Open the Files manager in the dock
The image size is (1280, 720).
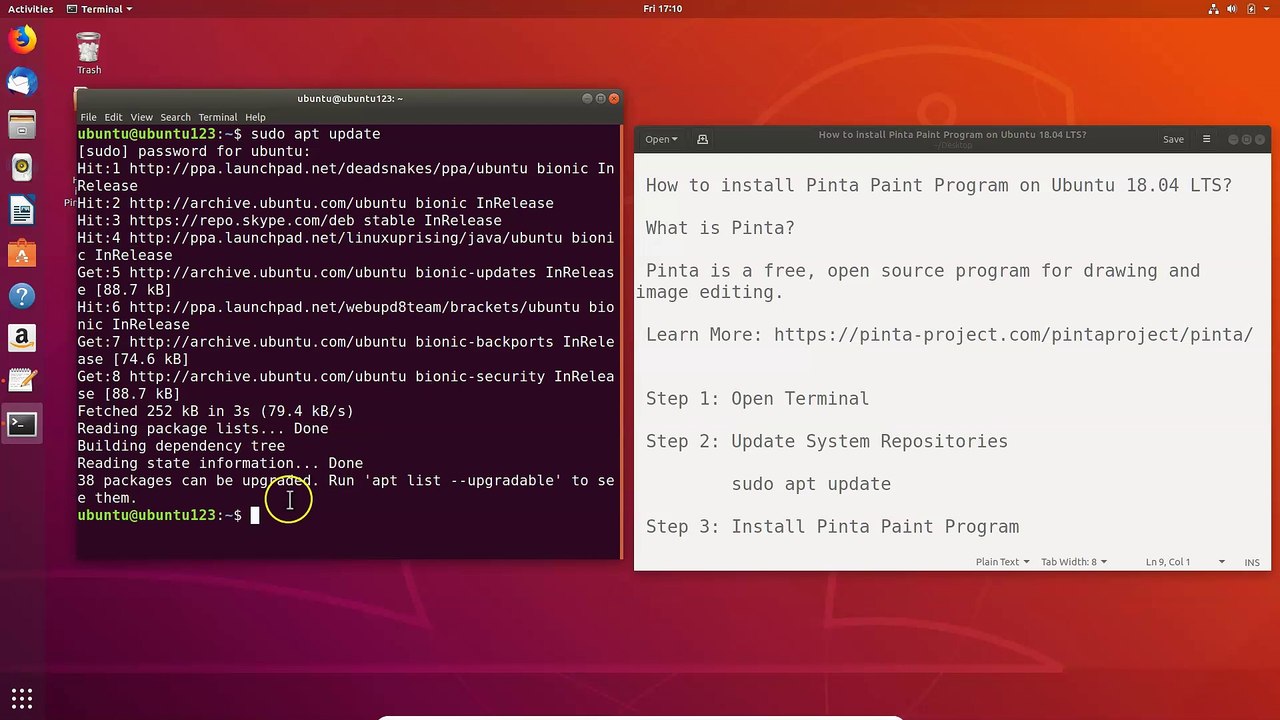pyautogui.click(x=22, y=125)
